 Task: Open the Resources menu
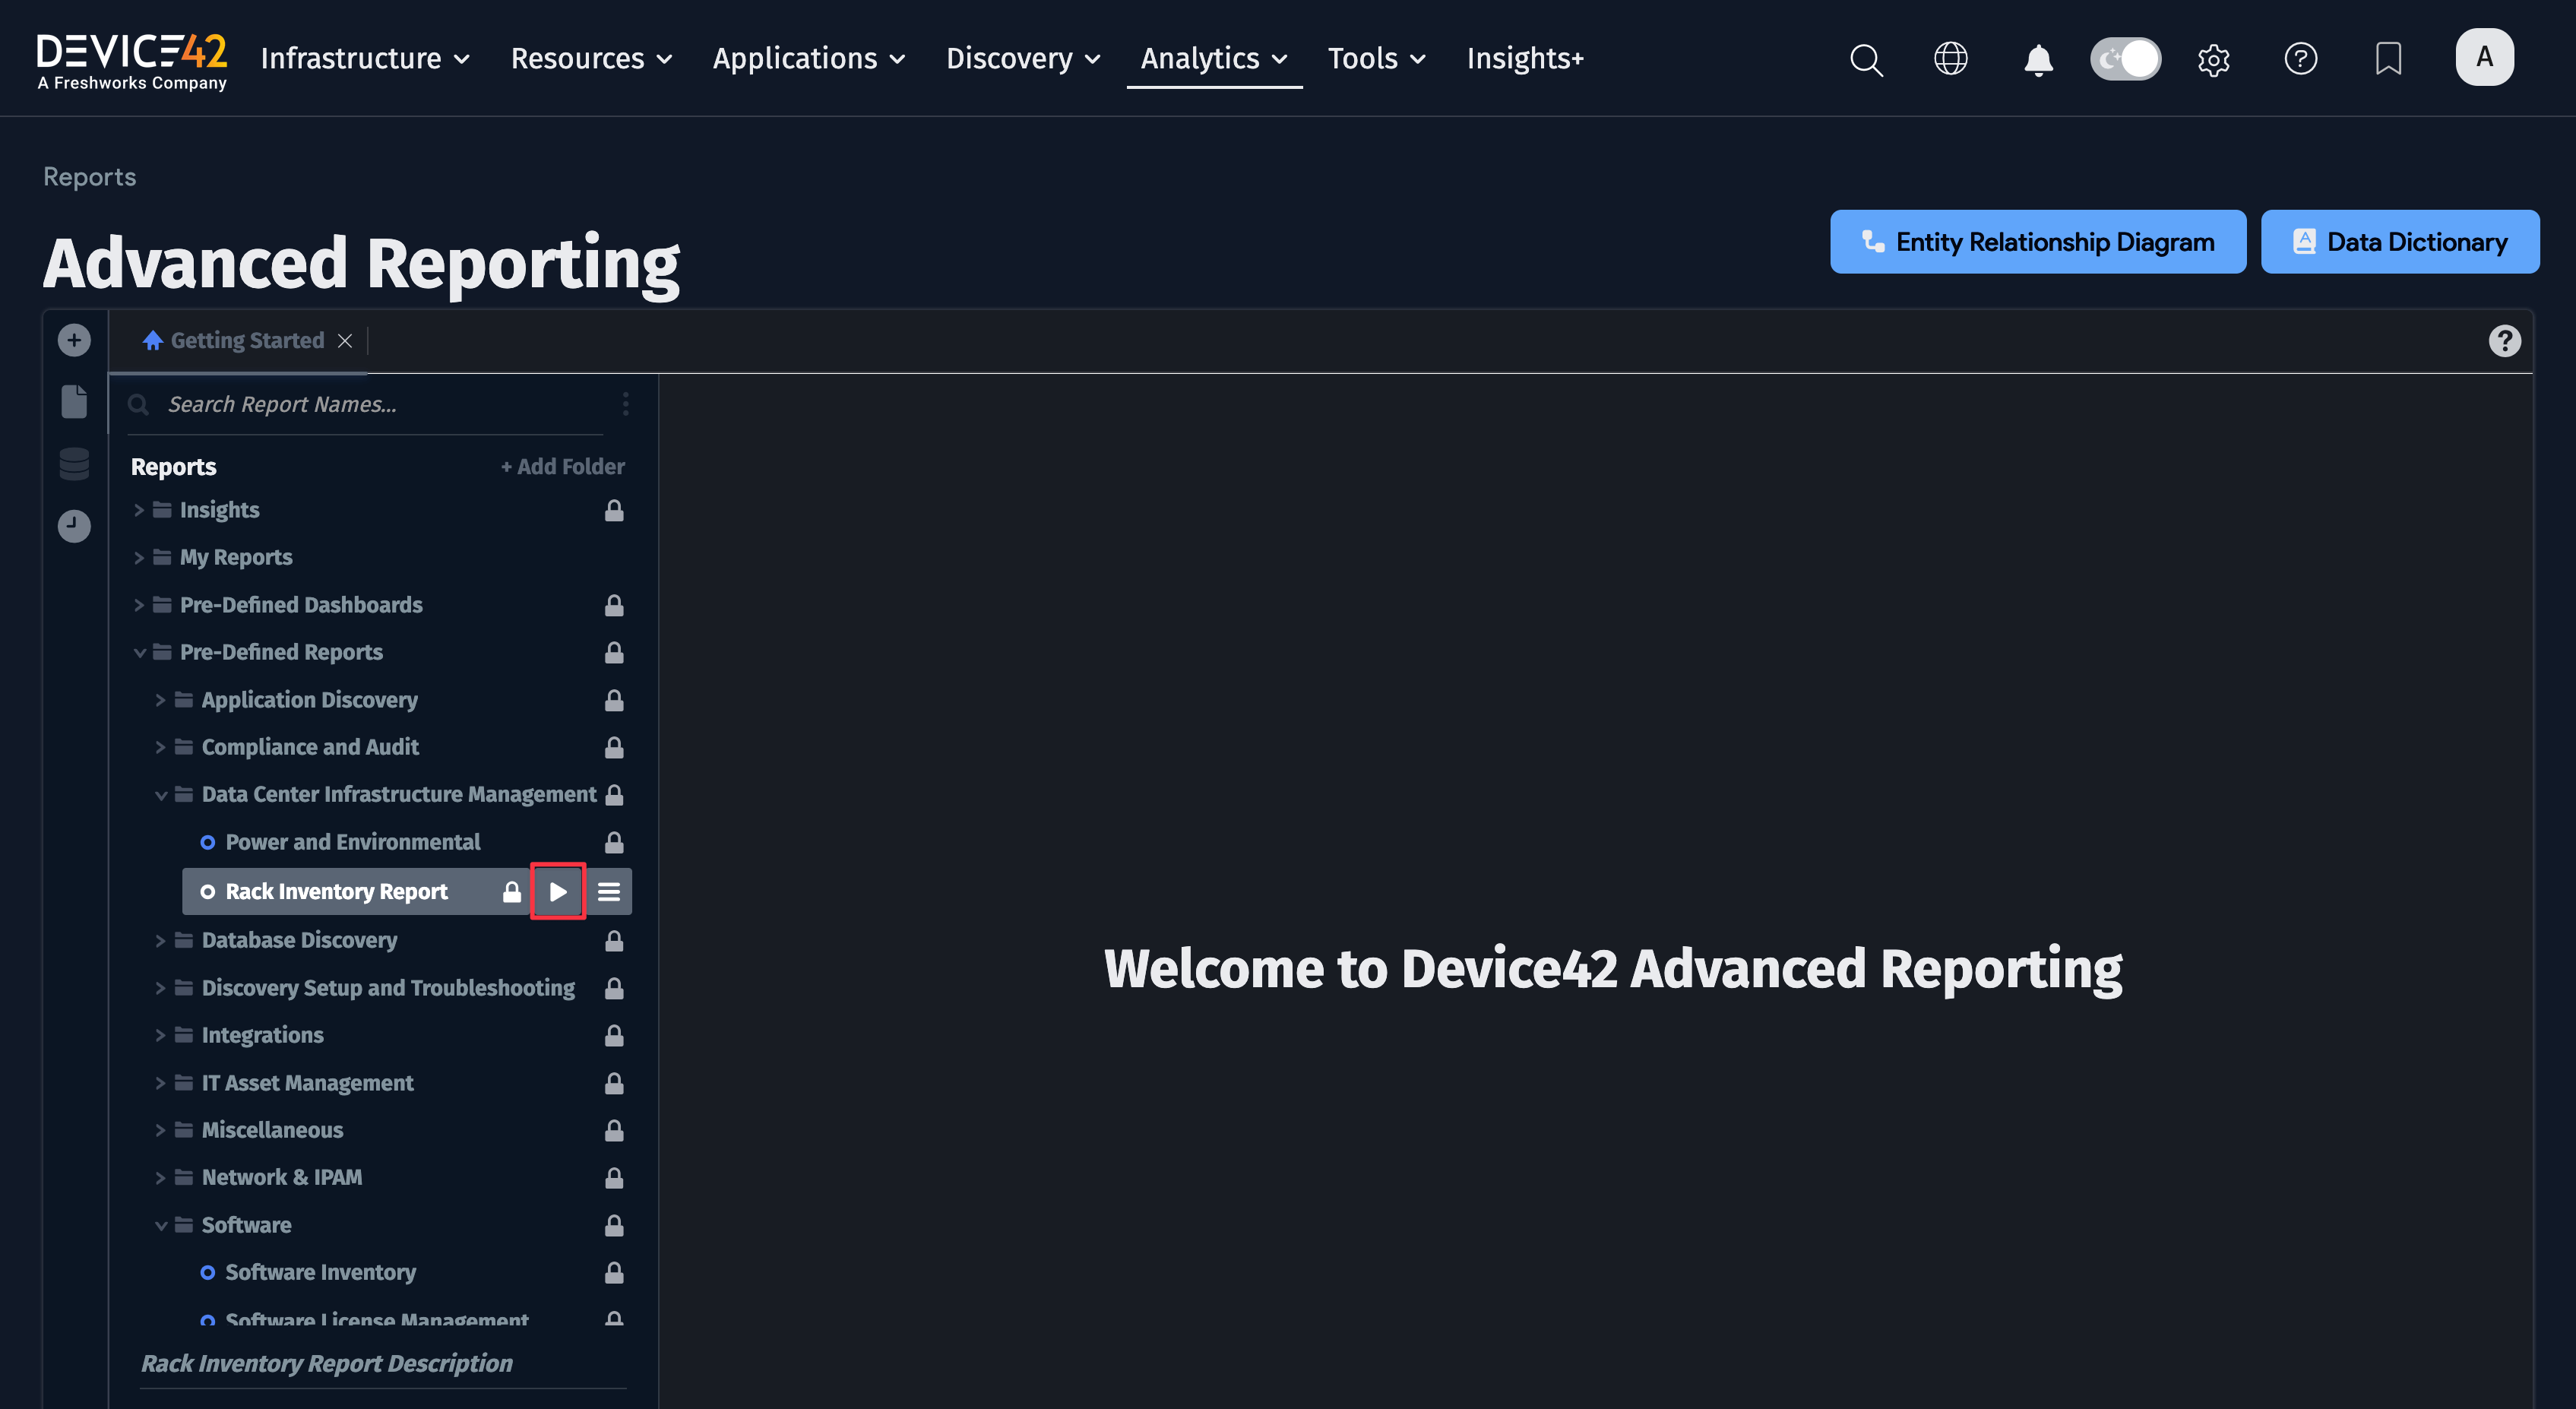coord(591,58)
